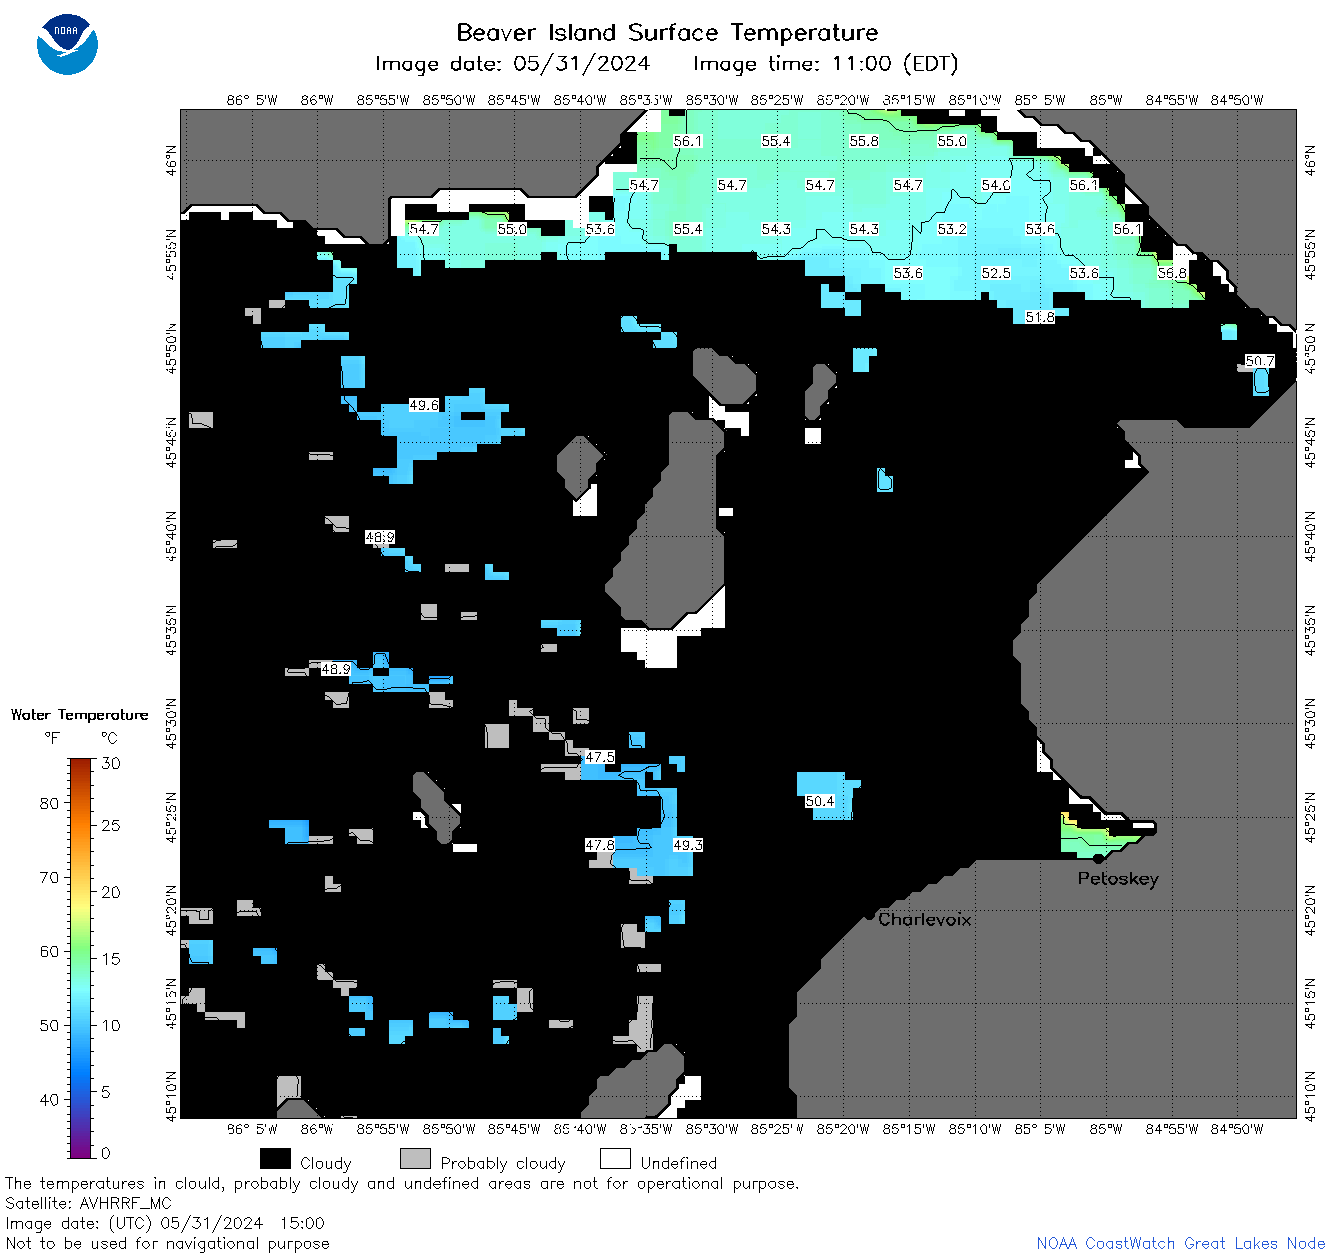Select the 56.8 temperature reading
The image size is (1336, 1259).
(x=1172, y=273)
